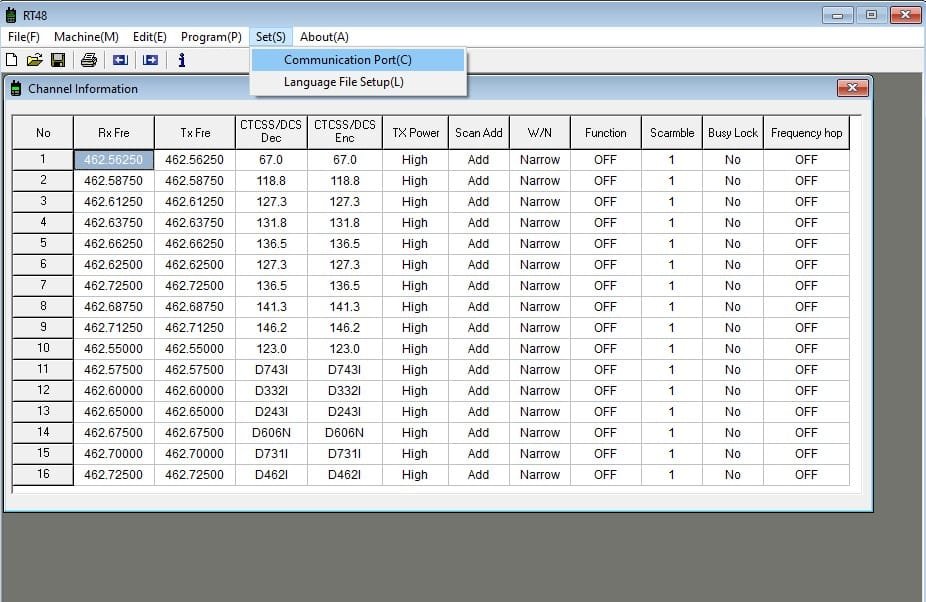Open the Machine(M) menu
Viewport: 926px width, 602px height.
click(86, 37)
